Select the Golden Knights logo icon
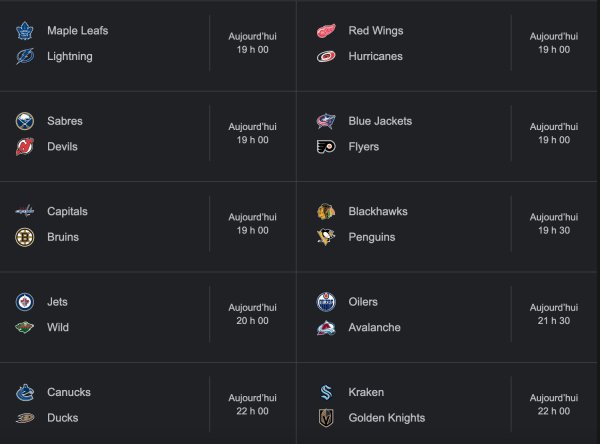 [x=326, y=418]
